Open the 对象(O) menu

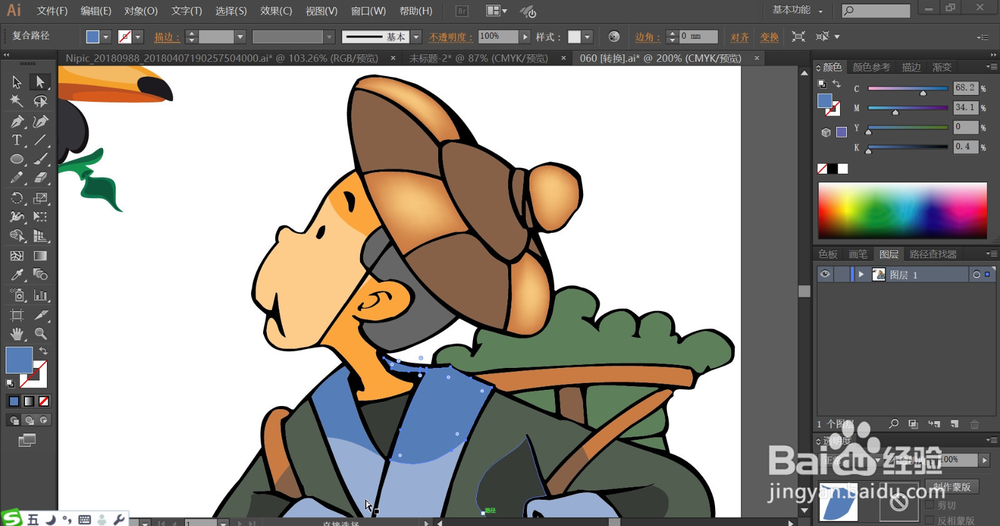pos(140,11)
